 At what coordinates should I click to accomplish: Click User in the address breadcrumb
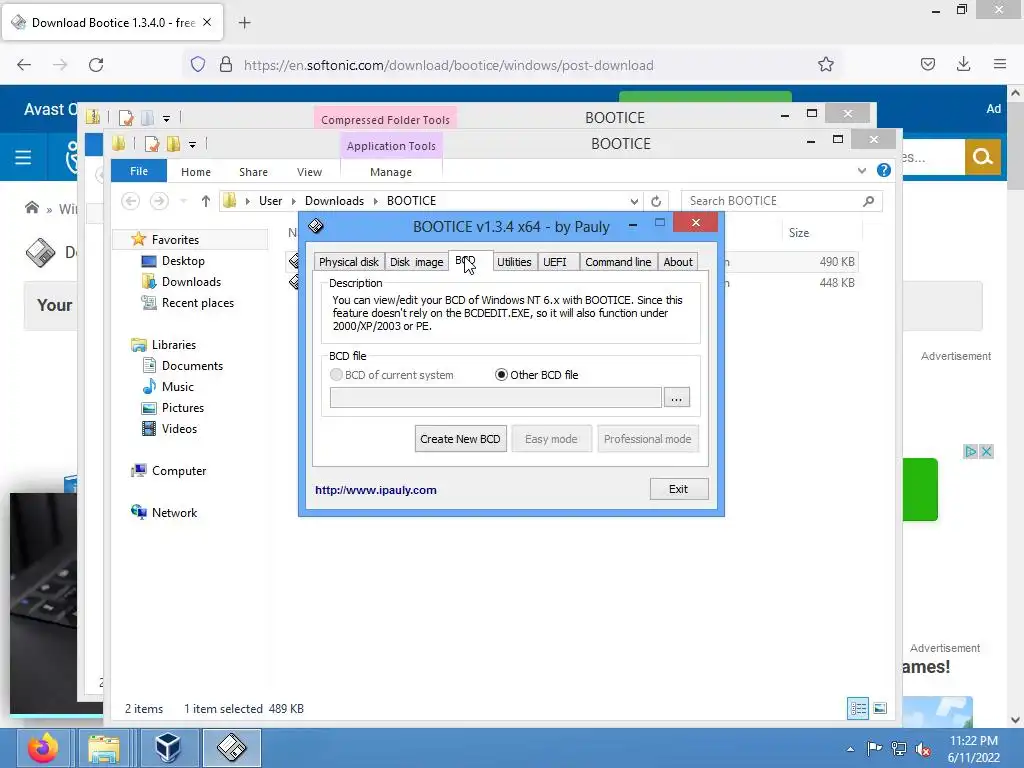tap(270, 201)
